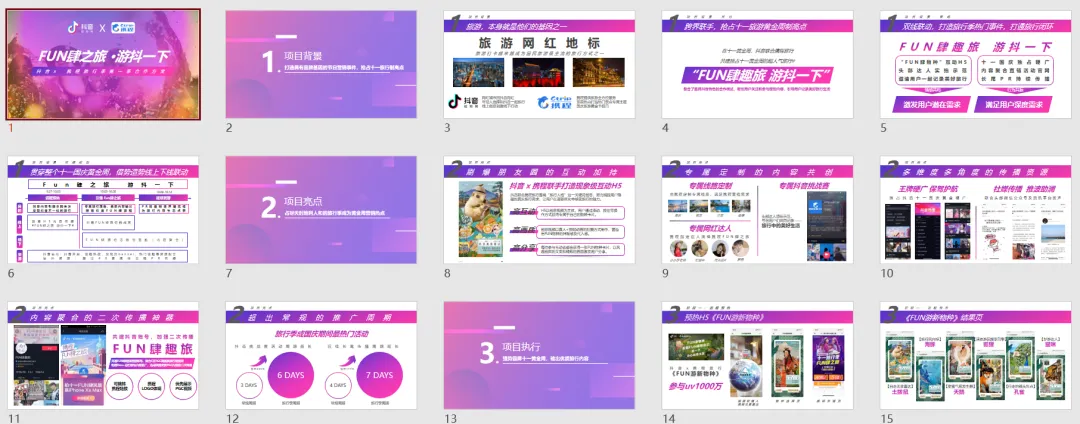Screen dimensions: 1080x424
Task: Select slide 10 thumbnail
Action: 975,210
